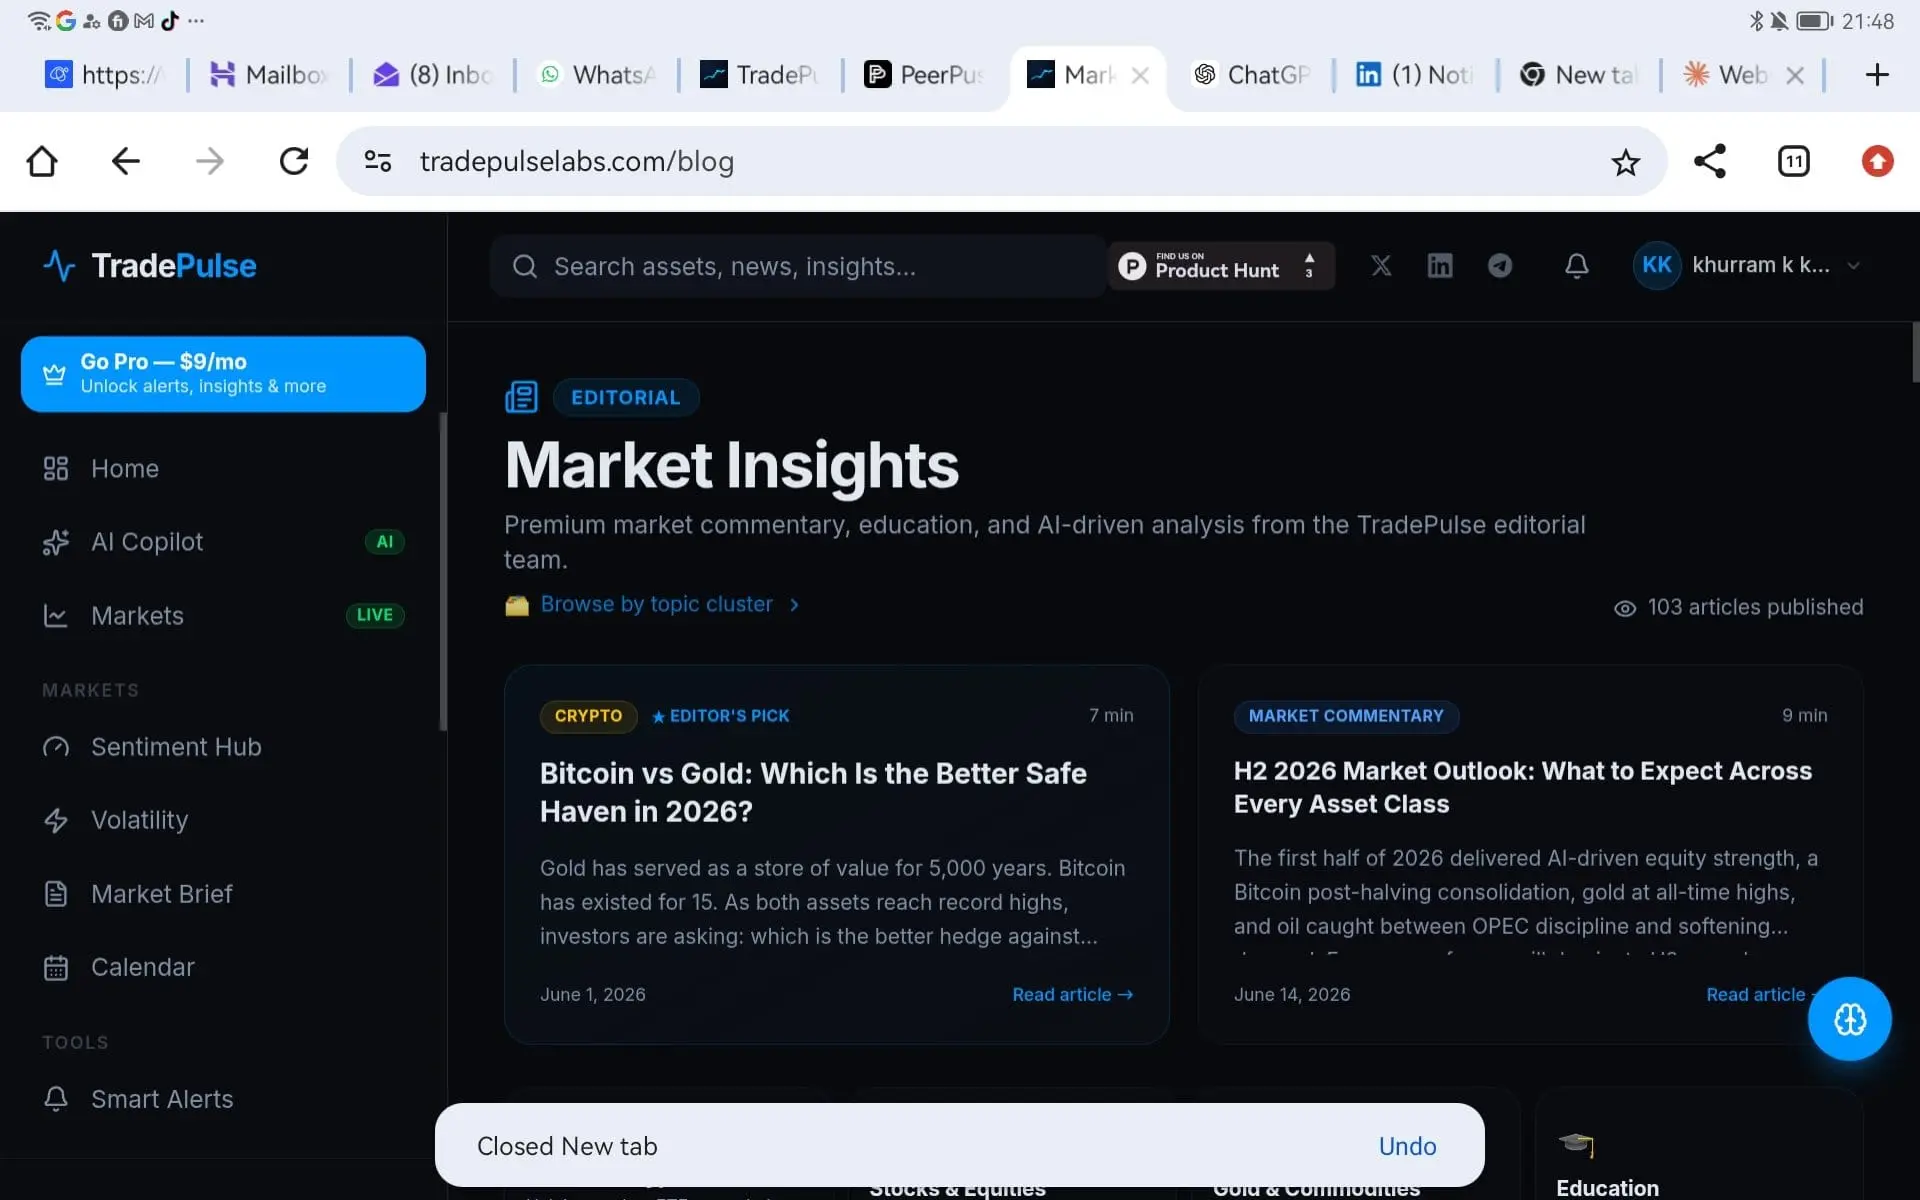Switch to the ChatGPT tab
This screenshot has height=1200, width=1920.
tap(1251, 75)
